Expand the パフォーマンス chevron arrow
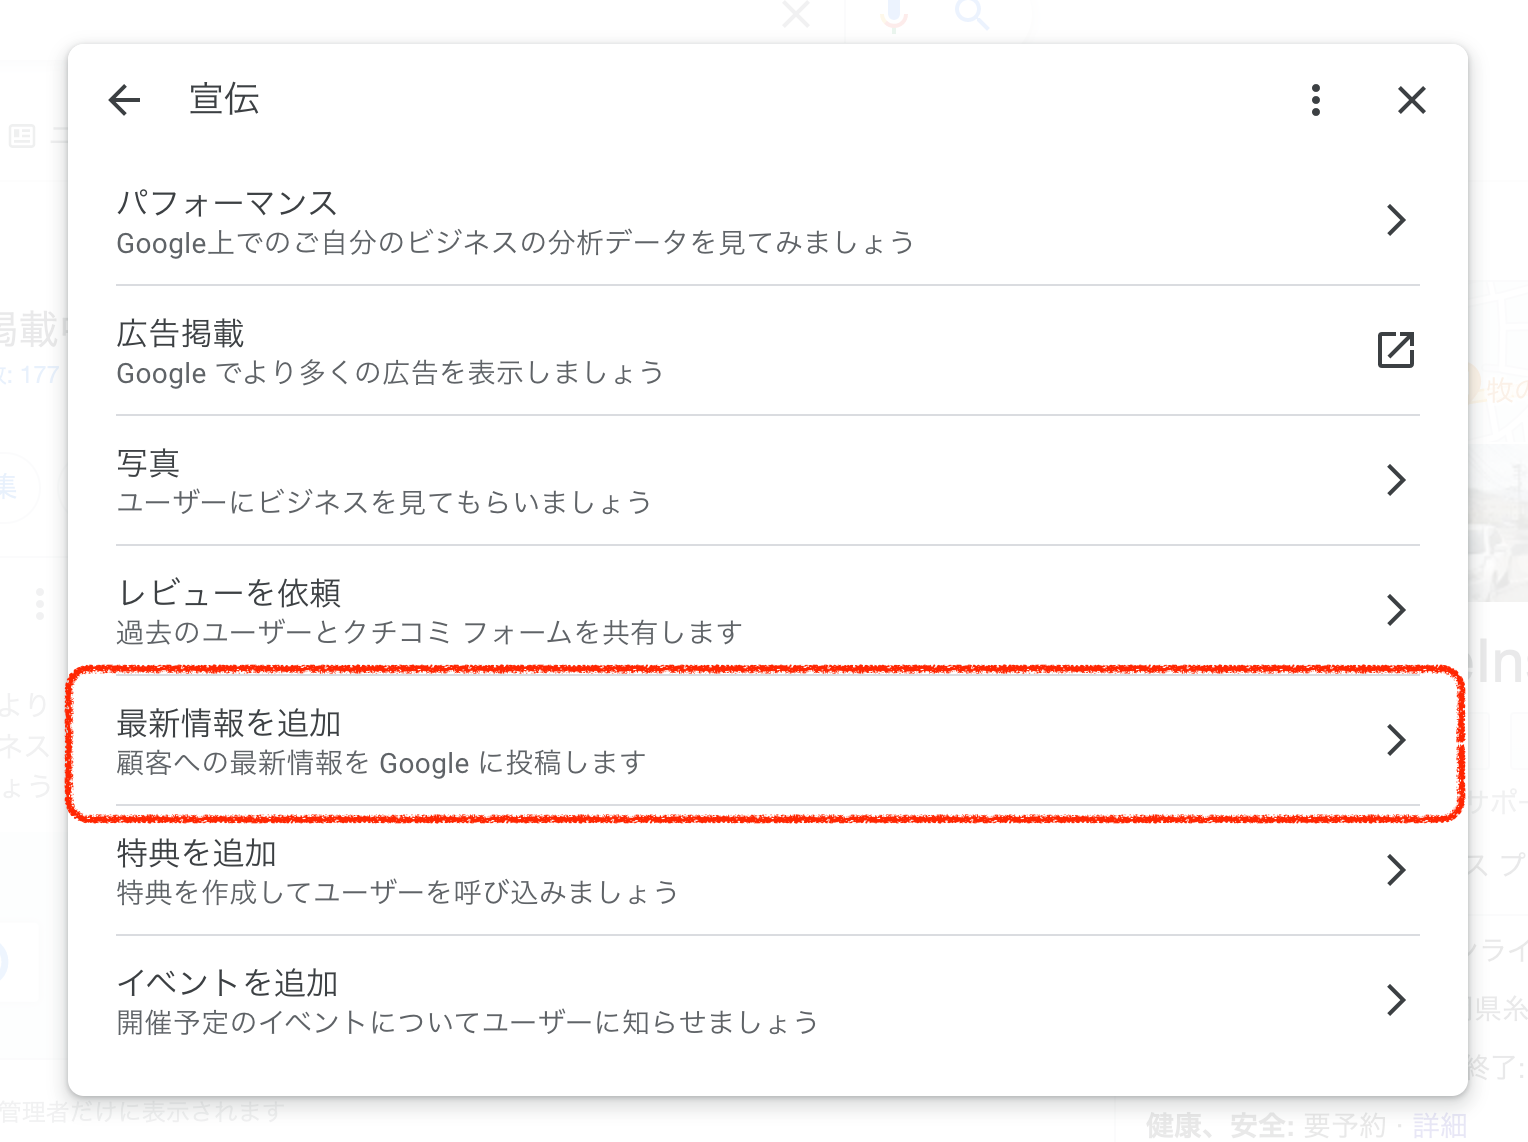1528x1142 pixels. pos(1396,220)
